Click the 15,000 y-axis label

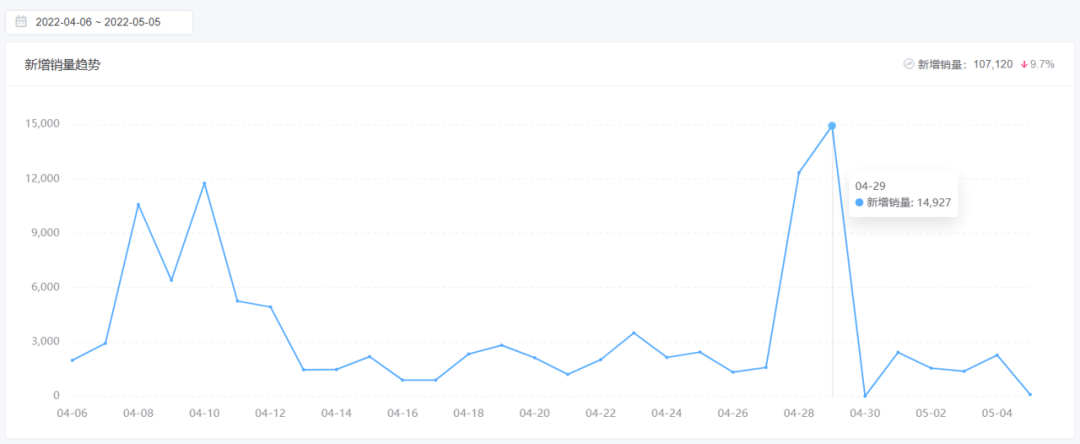tap(42, 124)
